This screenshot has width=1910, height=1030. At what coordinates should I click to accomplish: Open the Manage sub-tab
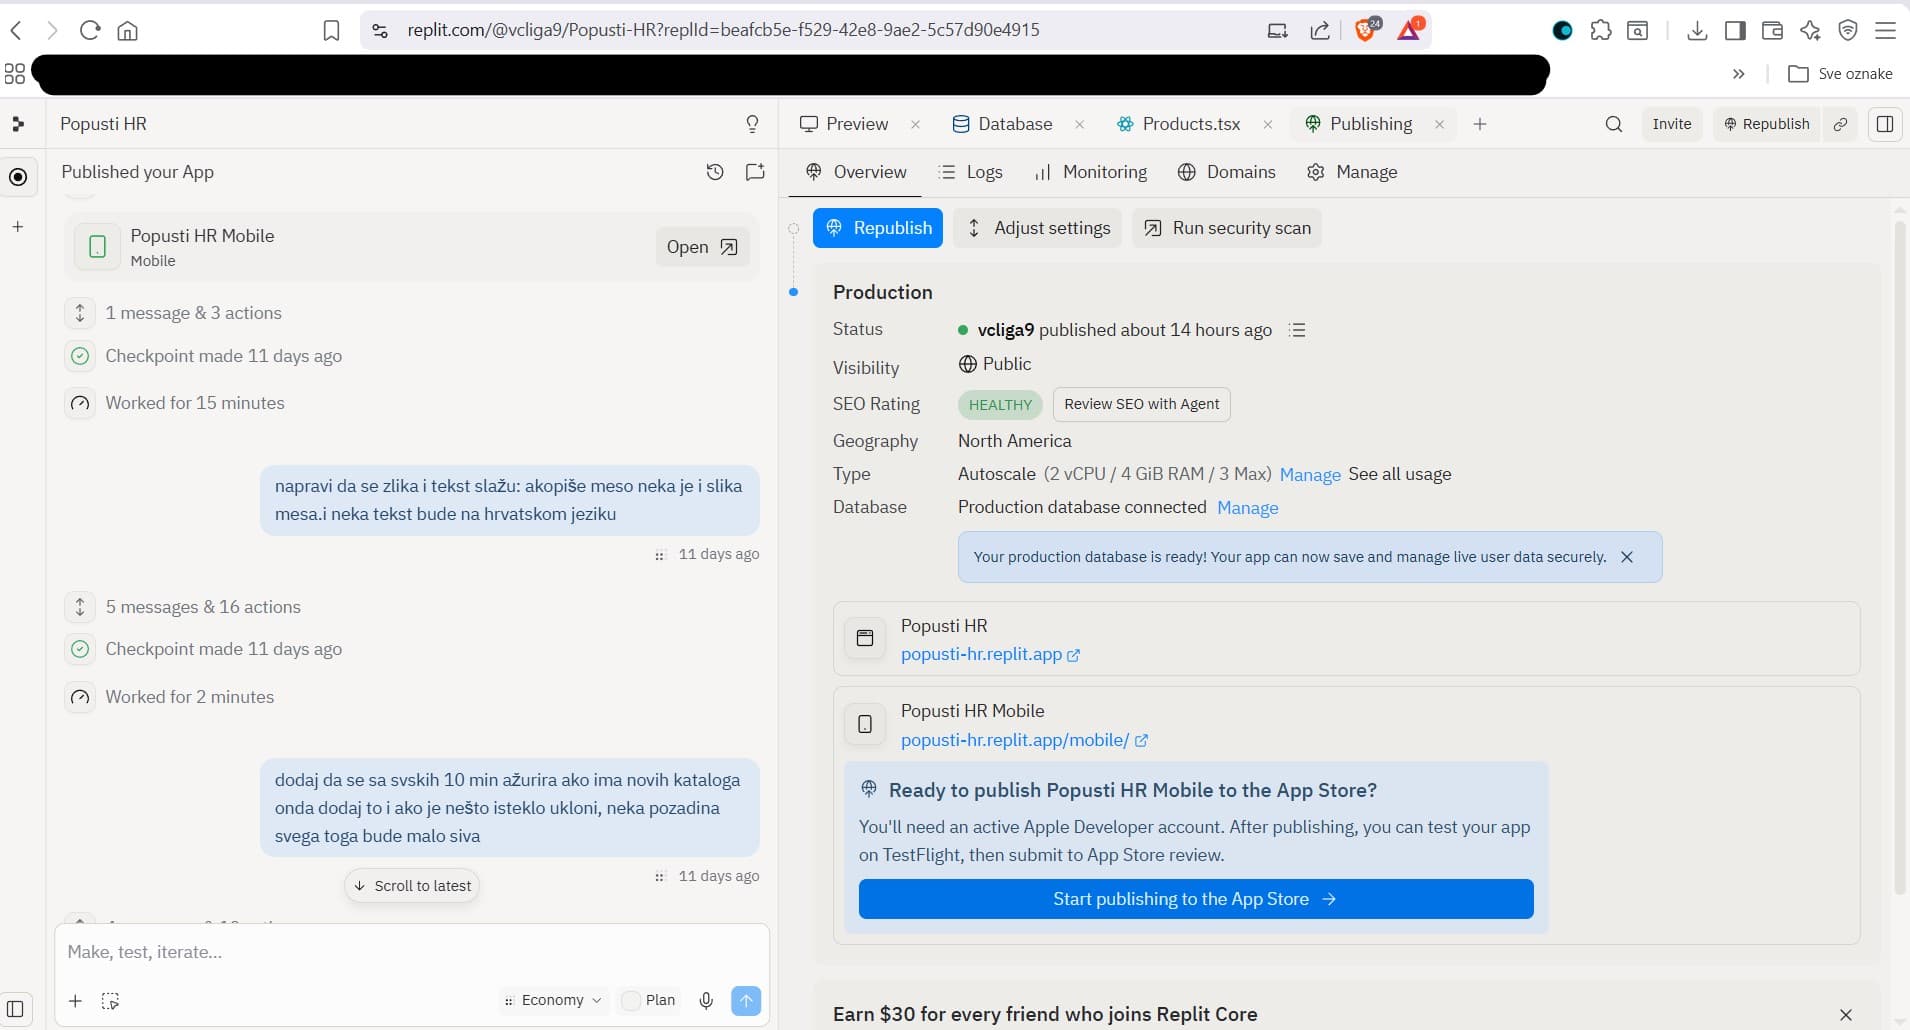(1352, 172)
